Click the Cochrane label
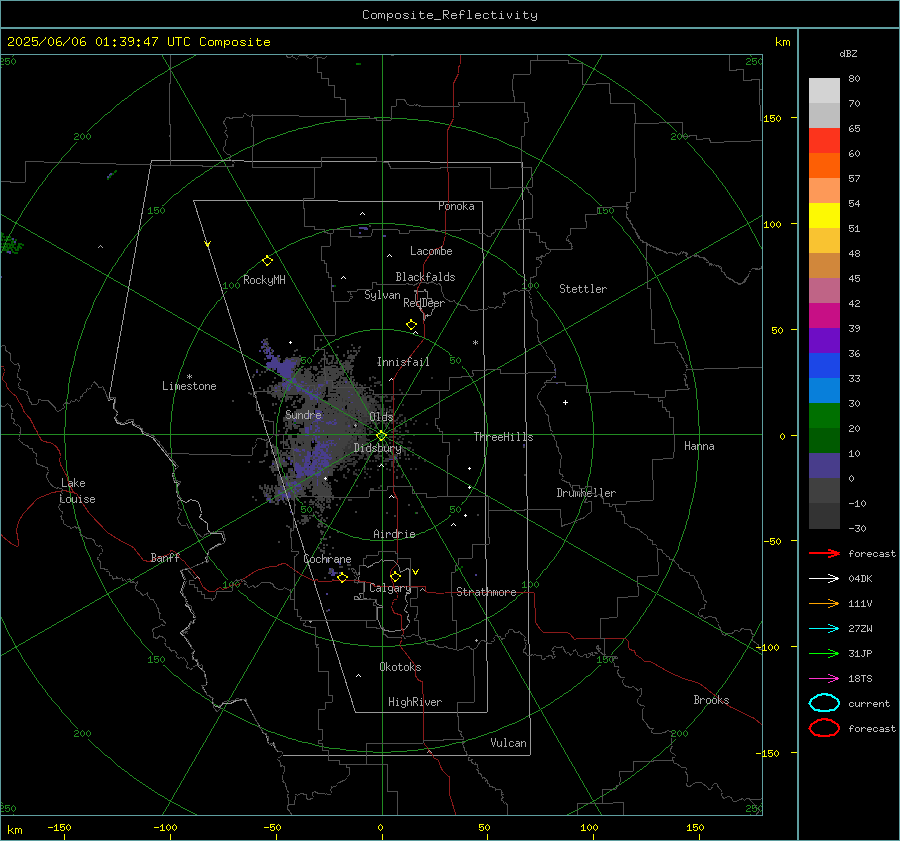 tap(327, 559)
